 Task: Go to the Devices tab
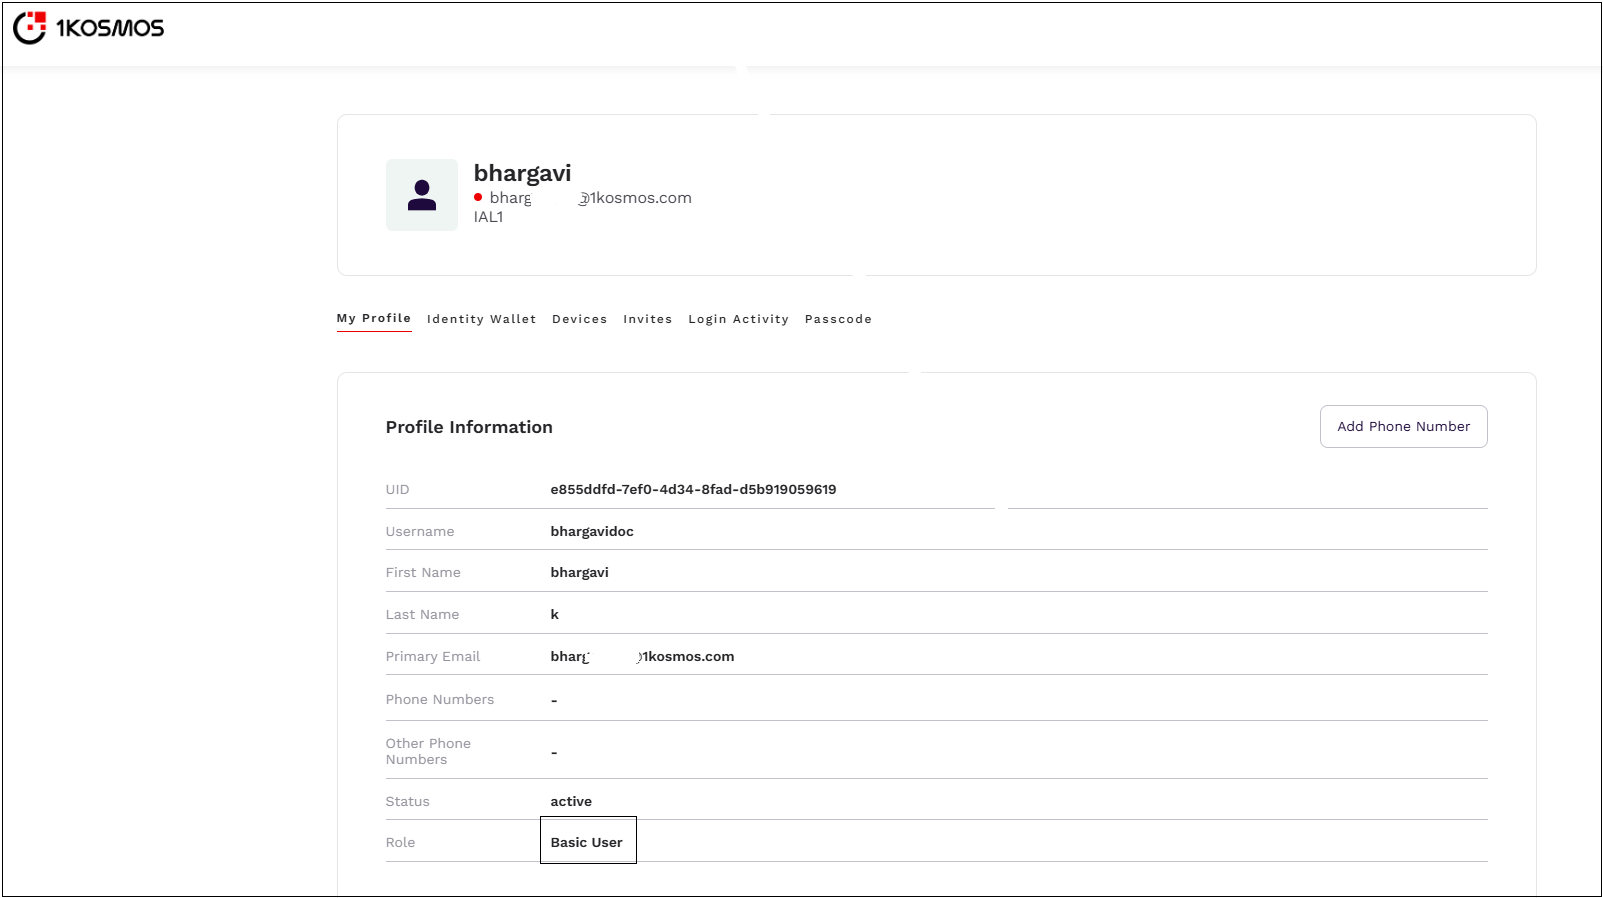click(x=579, y=320)
